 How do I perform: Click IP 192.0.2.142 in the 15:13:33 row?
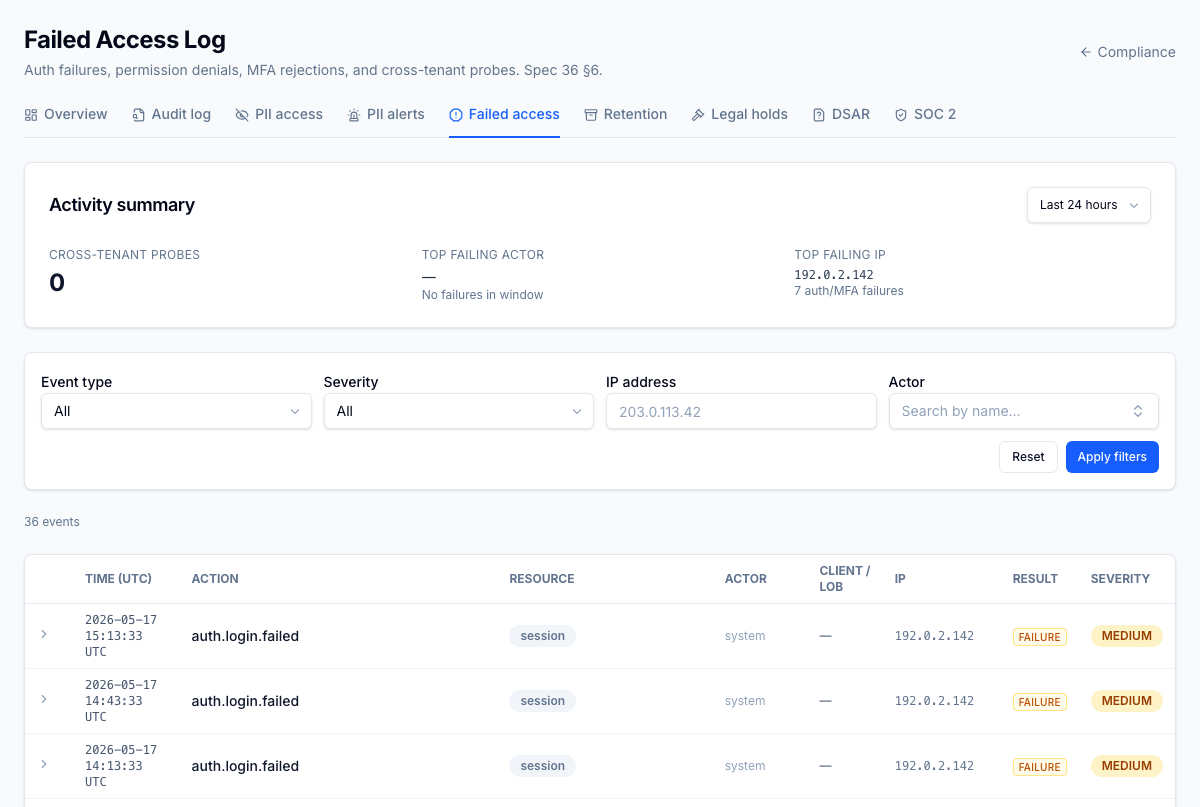pyautogui.click(x=934, y=636)
